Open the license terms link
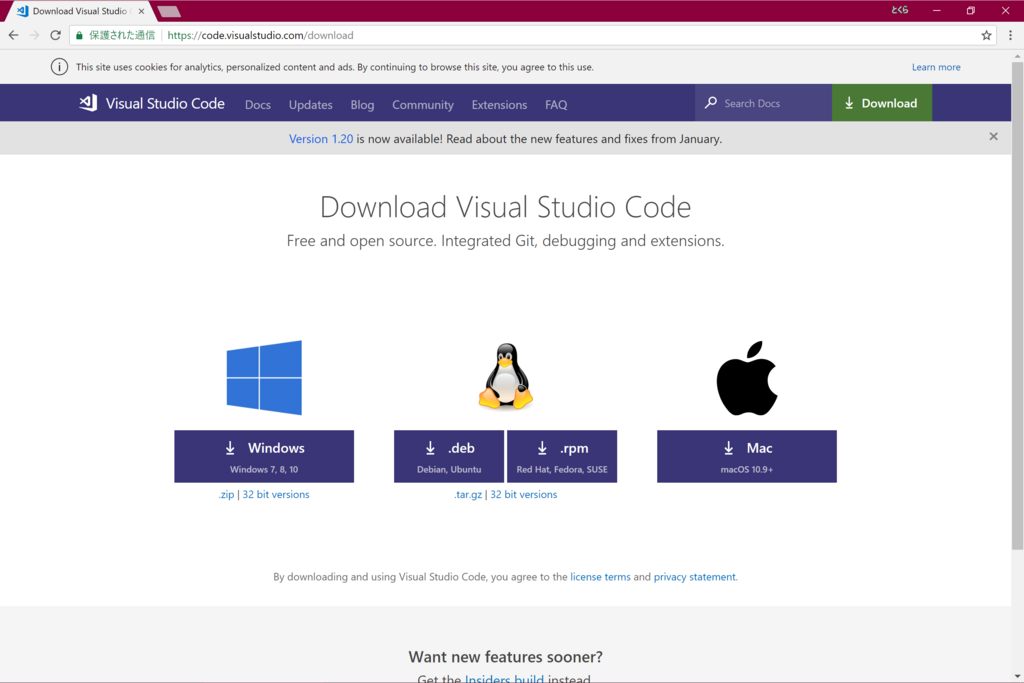The width and height of the screenshot is (1024, 683). (x=600, y=577)
